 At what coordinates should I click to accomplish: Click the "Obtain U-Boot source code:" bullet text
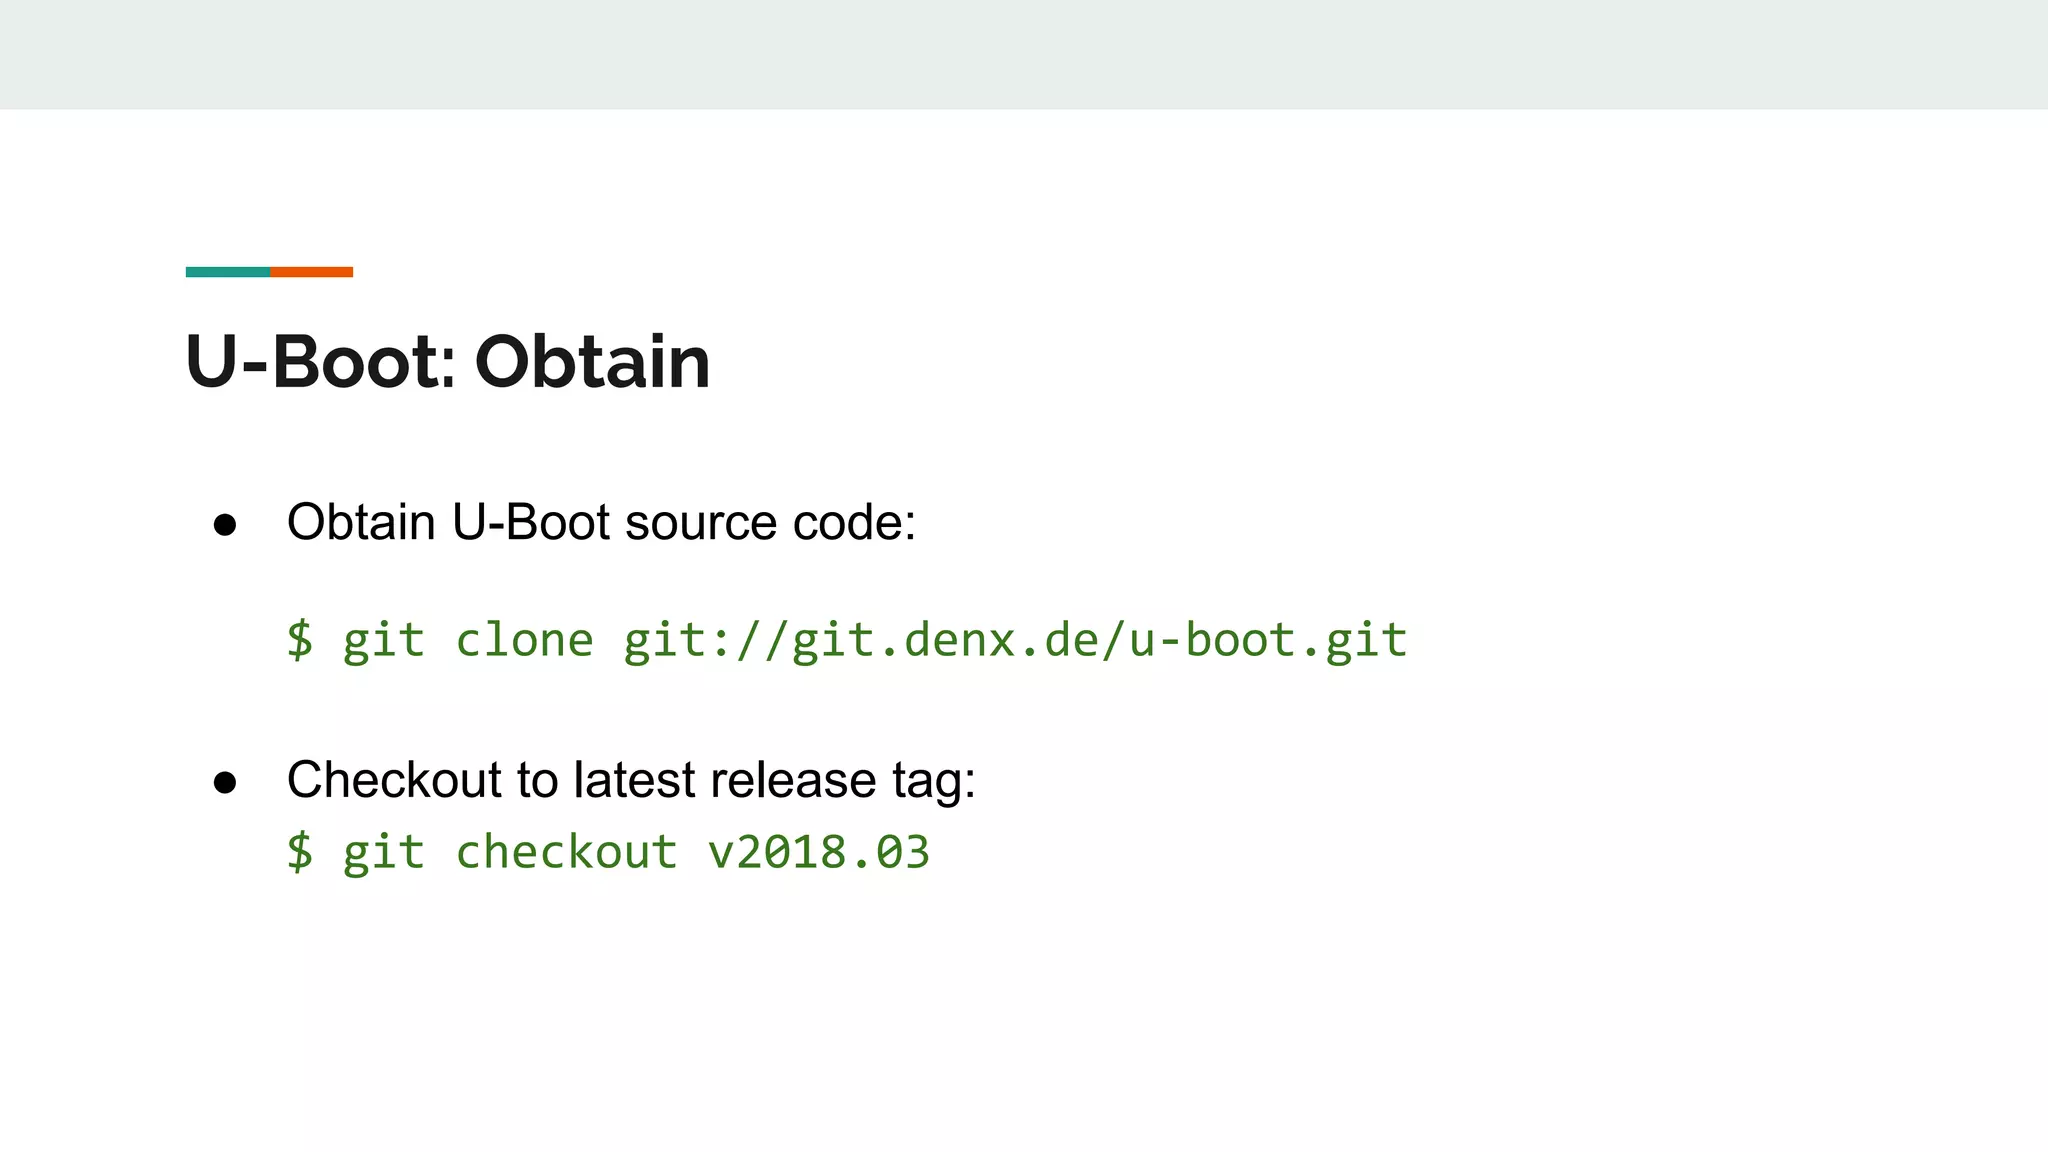click(601, 522)
